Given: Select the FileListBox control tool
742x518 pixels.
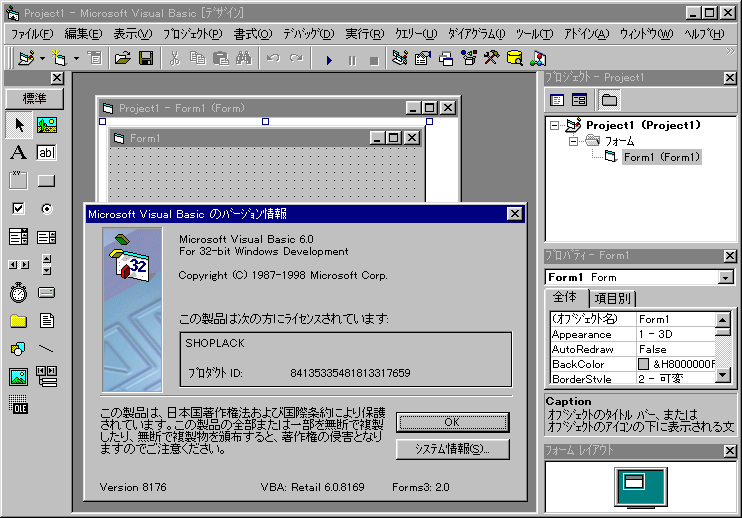Looking at the screenshot, I should pyautogui.click(x=47, y=321).
